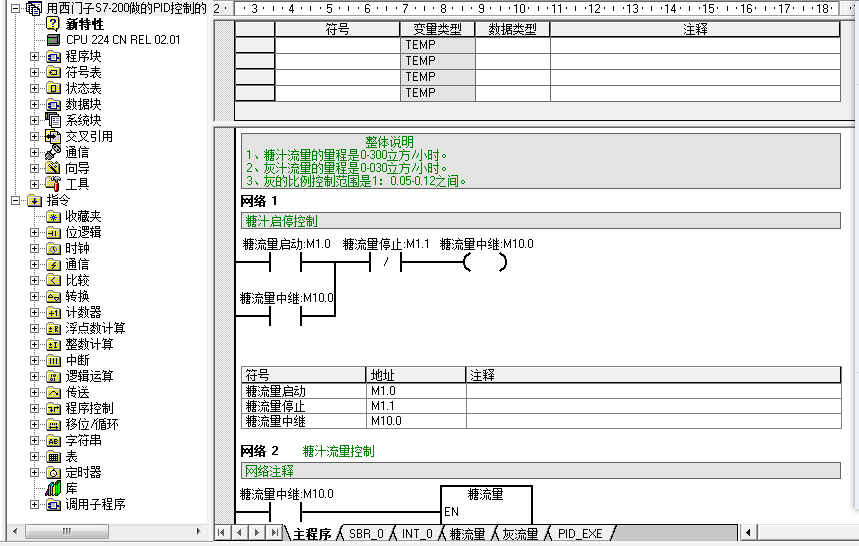Click the 符号表 icon in project tree

point(54,72)
